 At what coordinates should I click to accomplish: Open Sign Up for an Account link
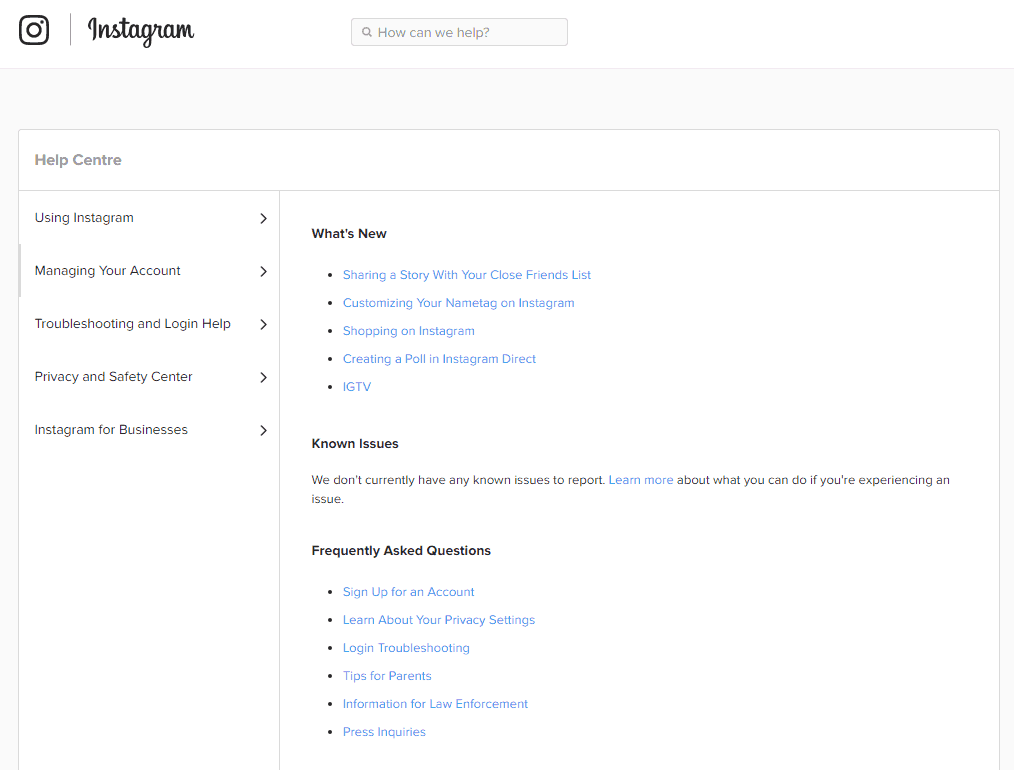coord(409,592)
